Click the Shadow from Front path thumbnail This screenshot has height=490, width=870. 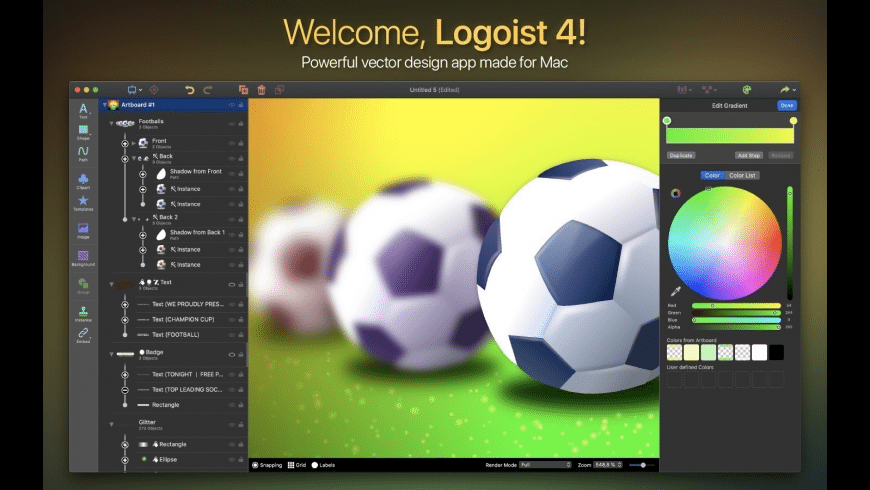161,174
